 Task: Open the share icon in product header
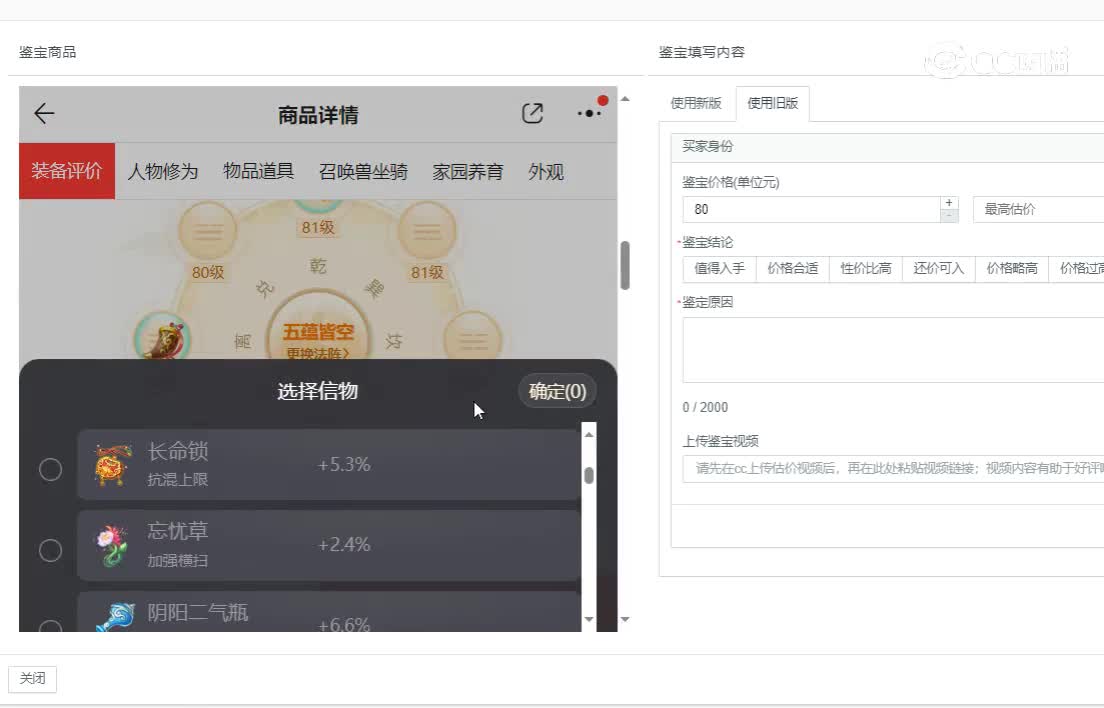tap(532, 113)
